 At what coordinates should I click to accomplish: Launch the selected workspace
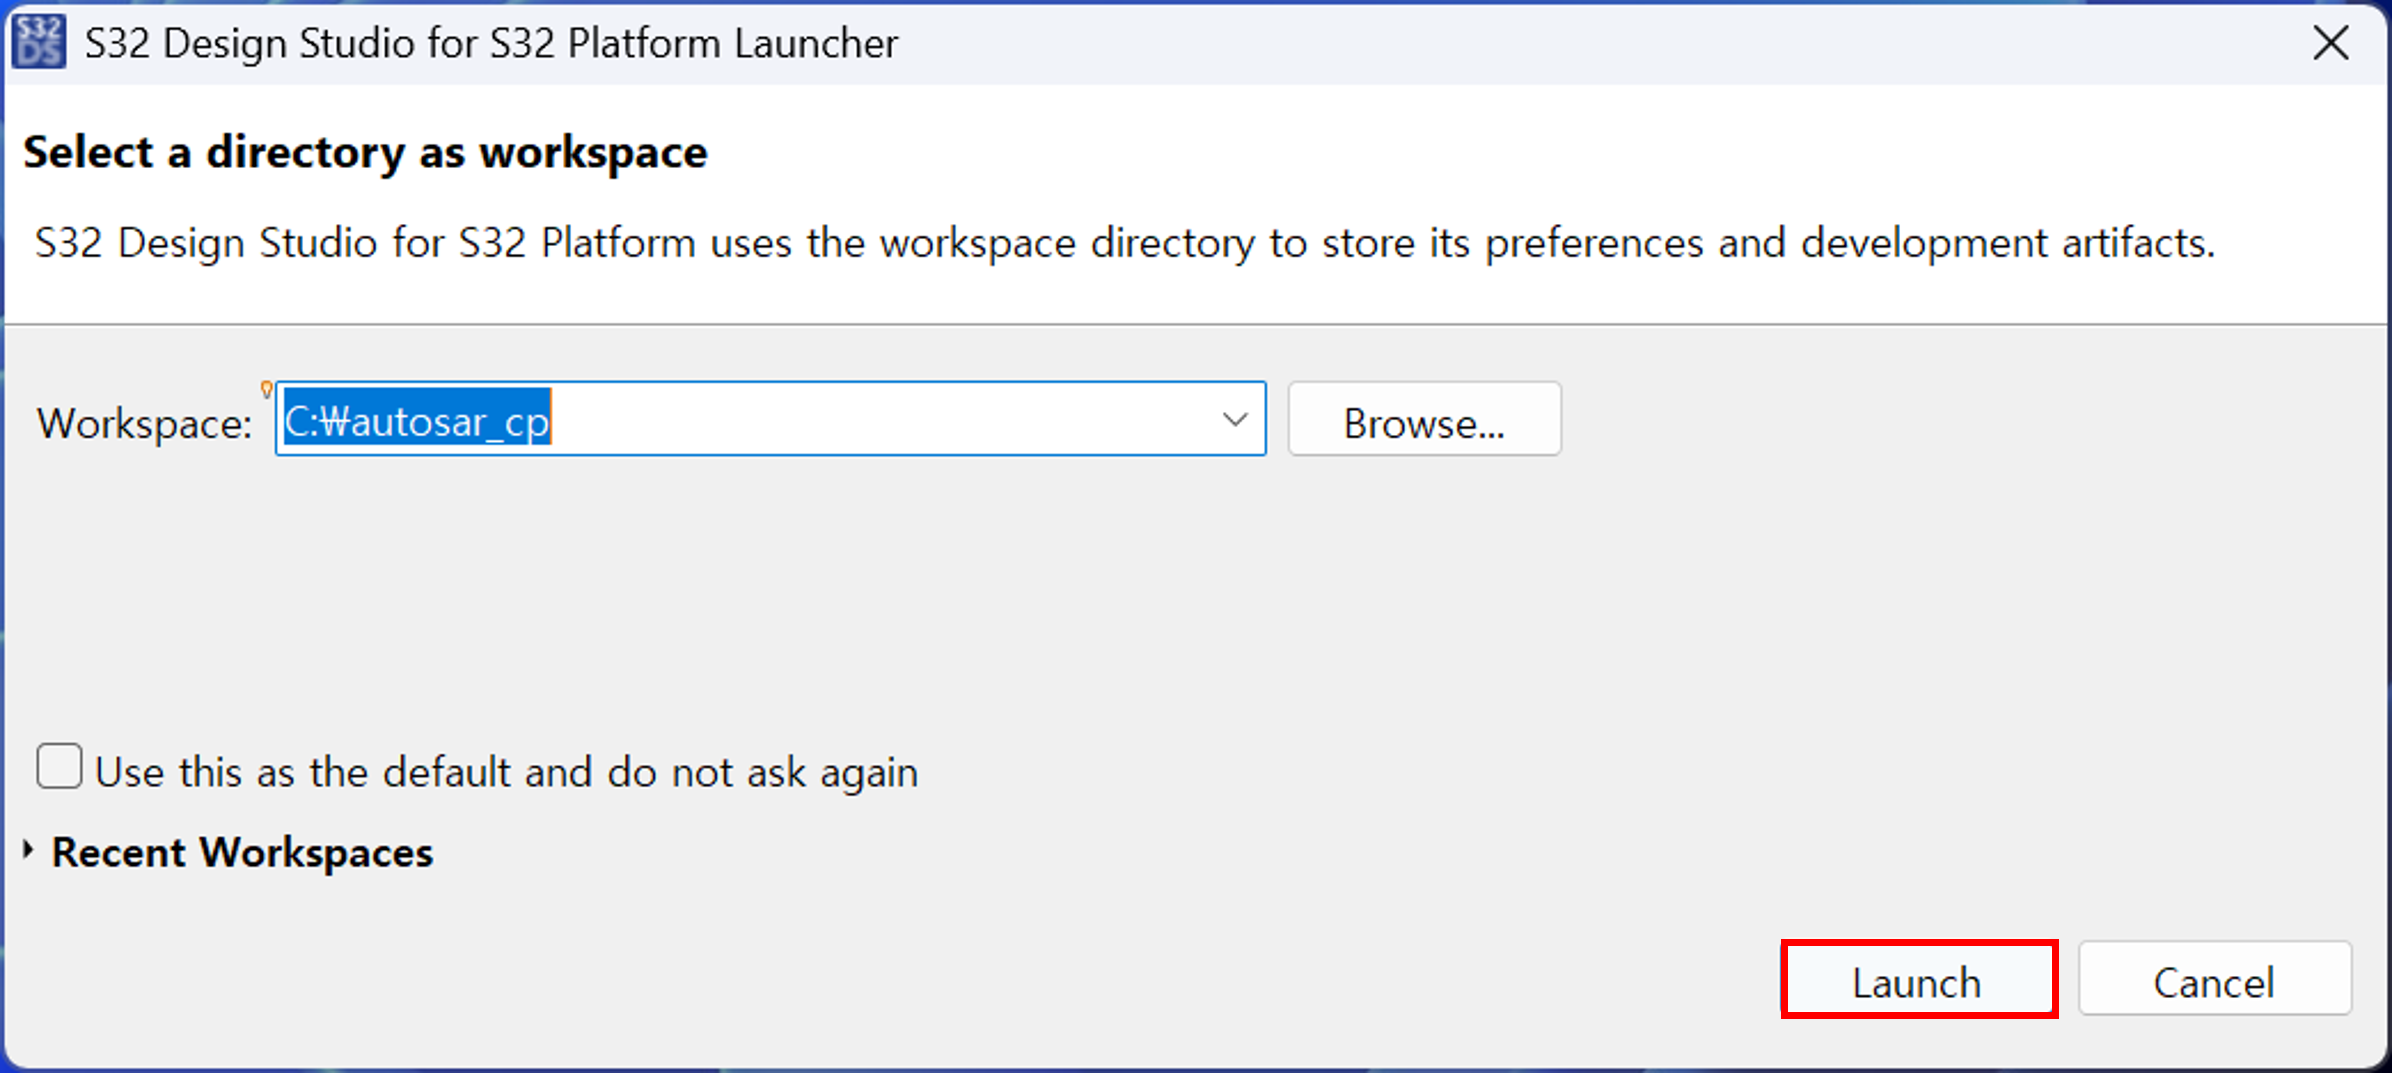point(1919,980)
